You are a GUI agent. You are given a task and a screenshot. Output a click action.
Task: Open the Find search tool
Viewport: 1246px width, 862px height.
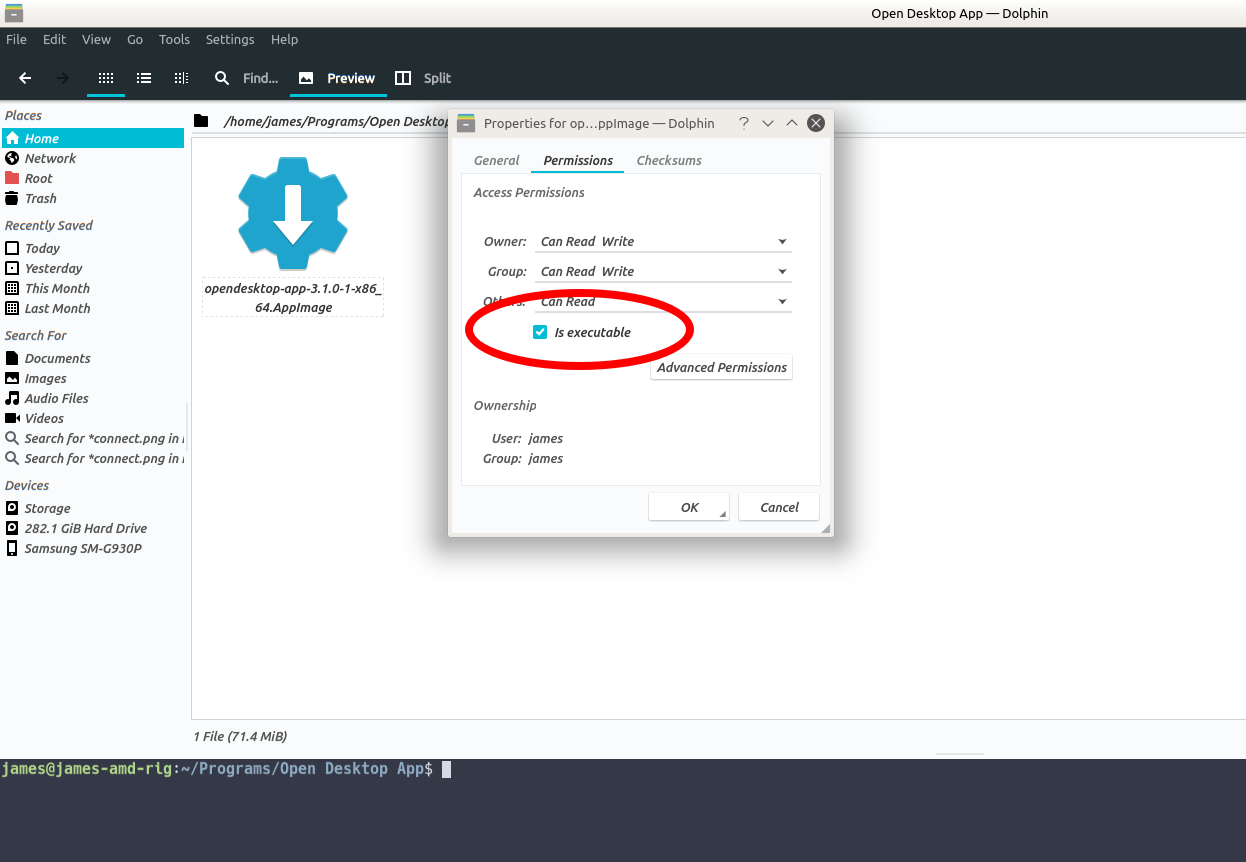[246, 78]
